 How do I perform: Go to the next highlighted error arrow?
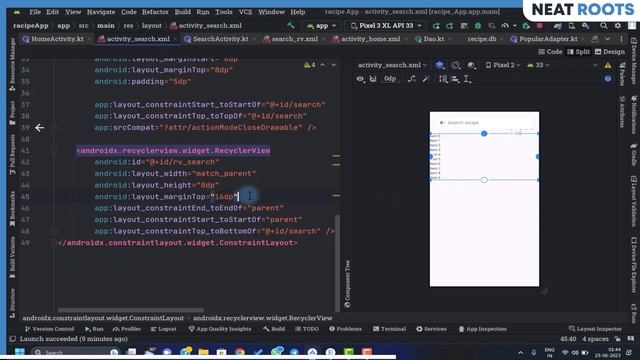333,65
